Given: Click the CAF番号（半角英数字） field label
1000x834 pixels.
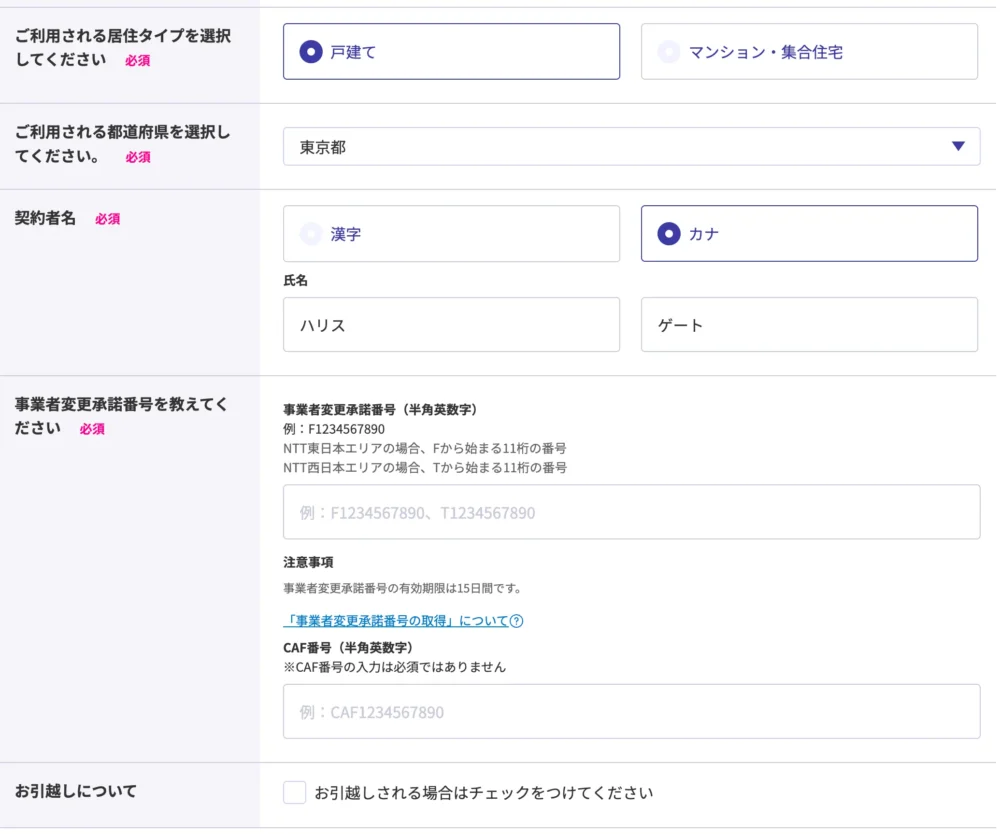Looking at the screenshot, I should (348, 648).
